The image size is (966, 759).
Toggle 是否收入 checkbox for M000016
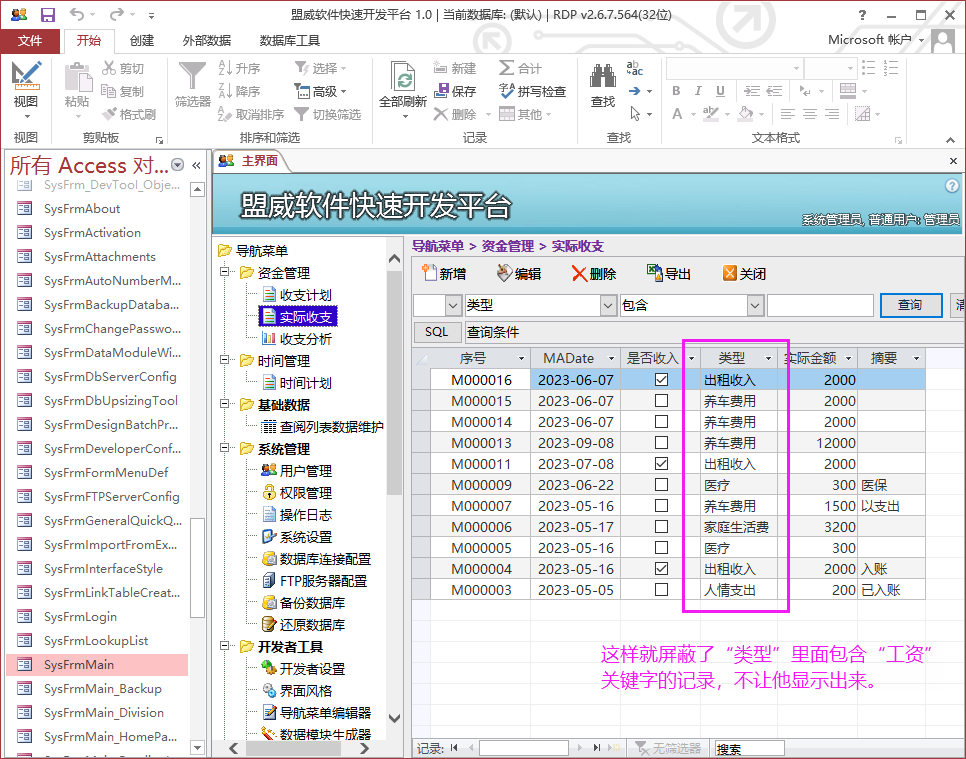coord(661,380)
